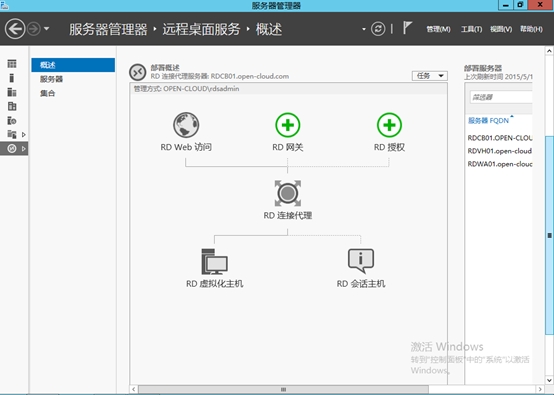Open the 视图(V) menu
Image resolution: width=554 pixels, height=395 pixels.
click(501, 29)
